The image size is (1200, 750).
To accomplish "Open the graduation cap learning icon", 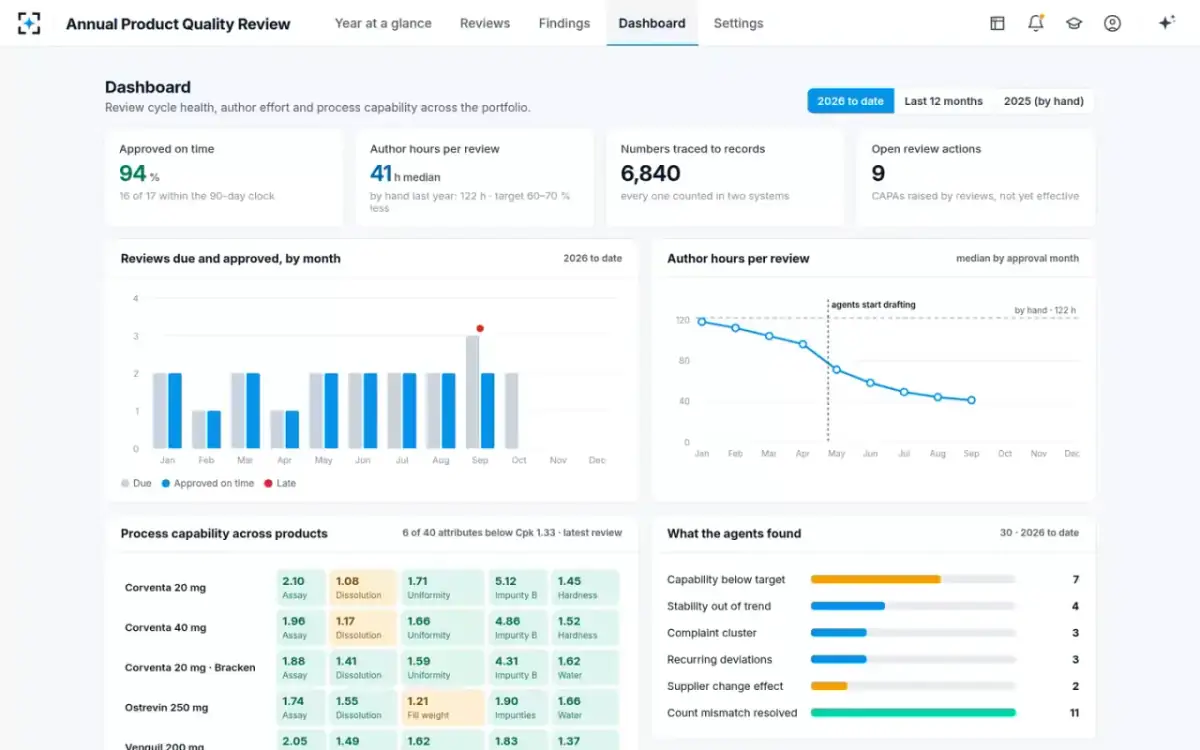I will (x=1074, y=23).
